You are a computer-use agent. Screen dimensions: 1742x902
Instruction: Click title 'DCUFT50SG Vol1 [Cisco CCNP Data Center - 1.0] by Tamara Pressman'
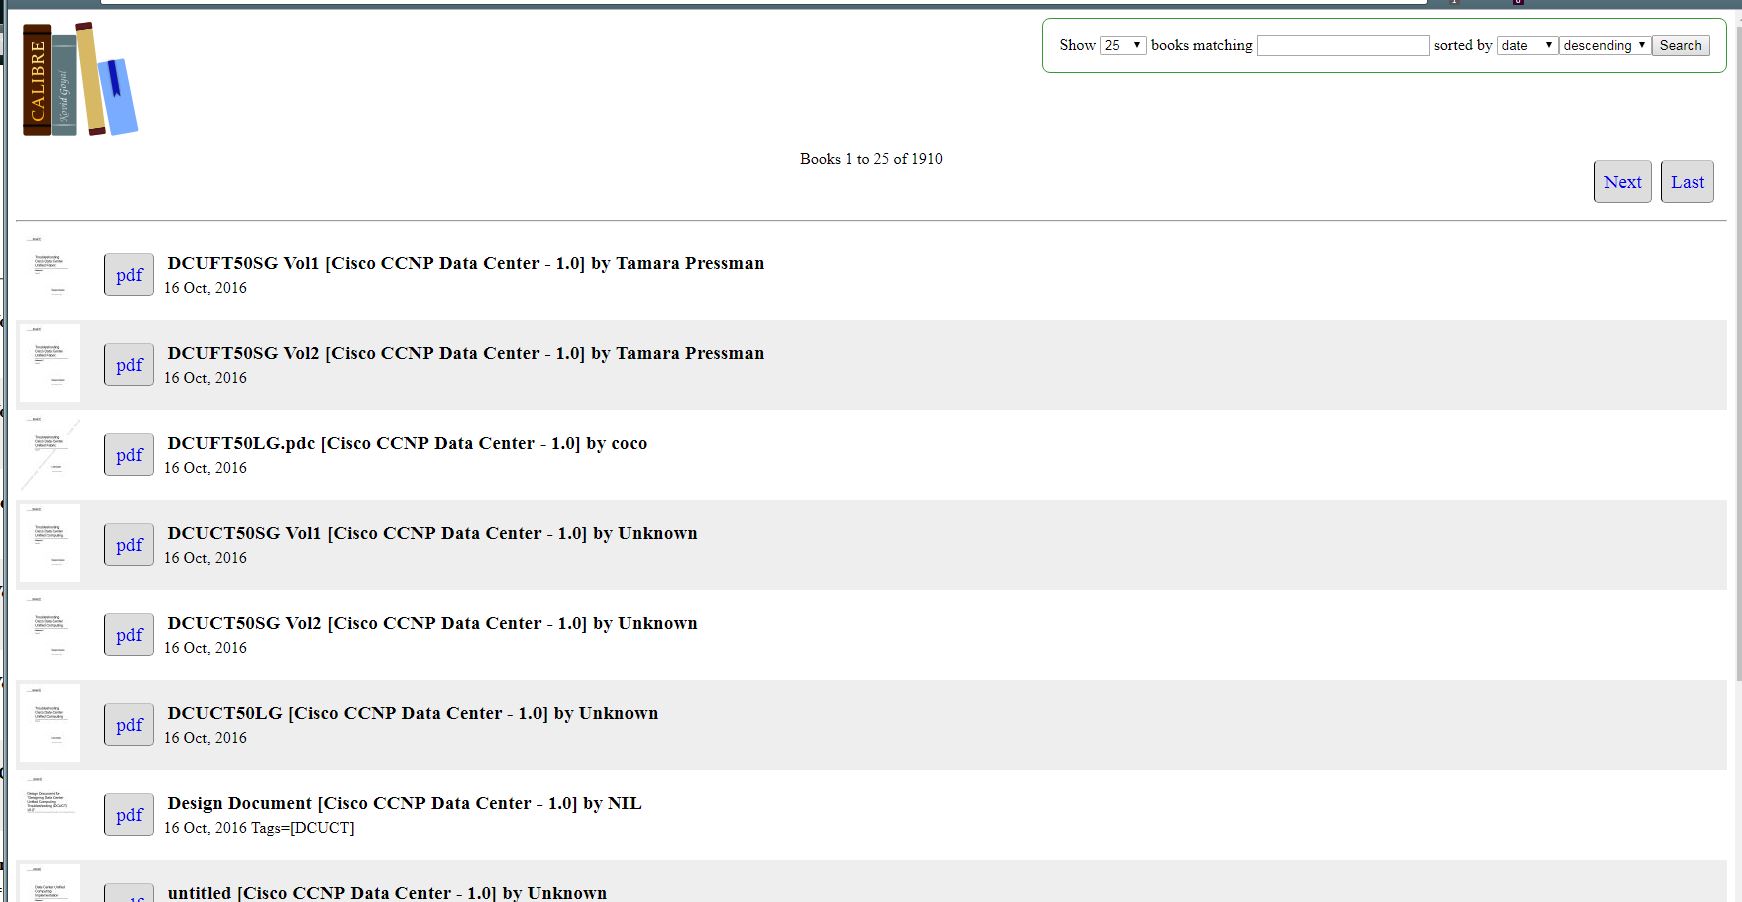[466, 263]
